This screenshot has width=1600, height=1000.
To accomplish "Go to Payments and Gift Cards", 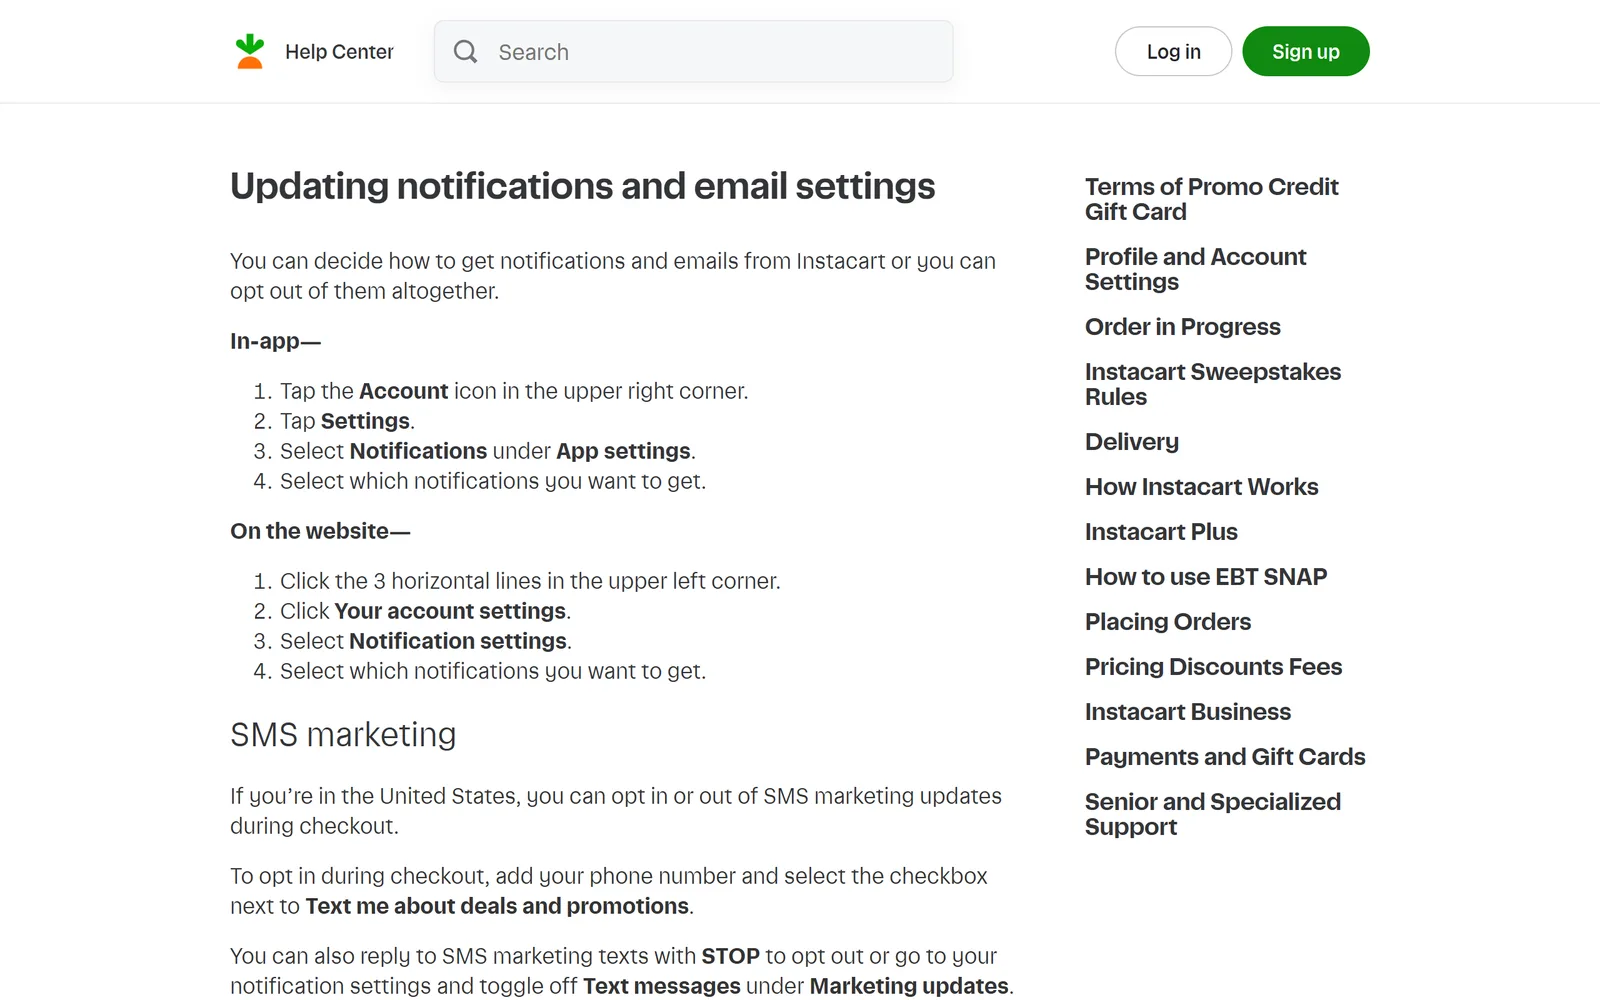I will [1225, 757].
